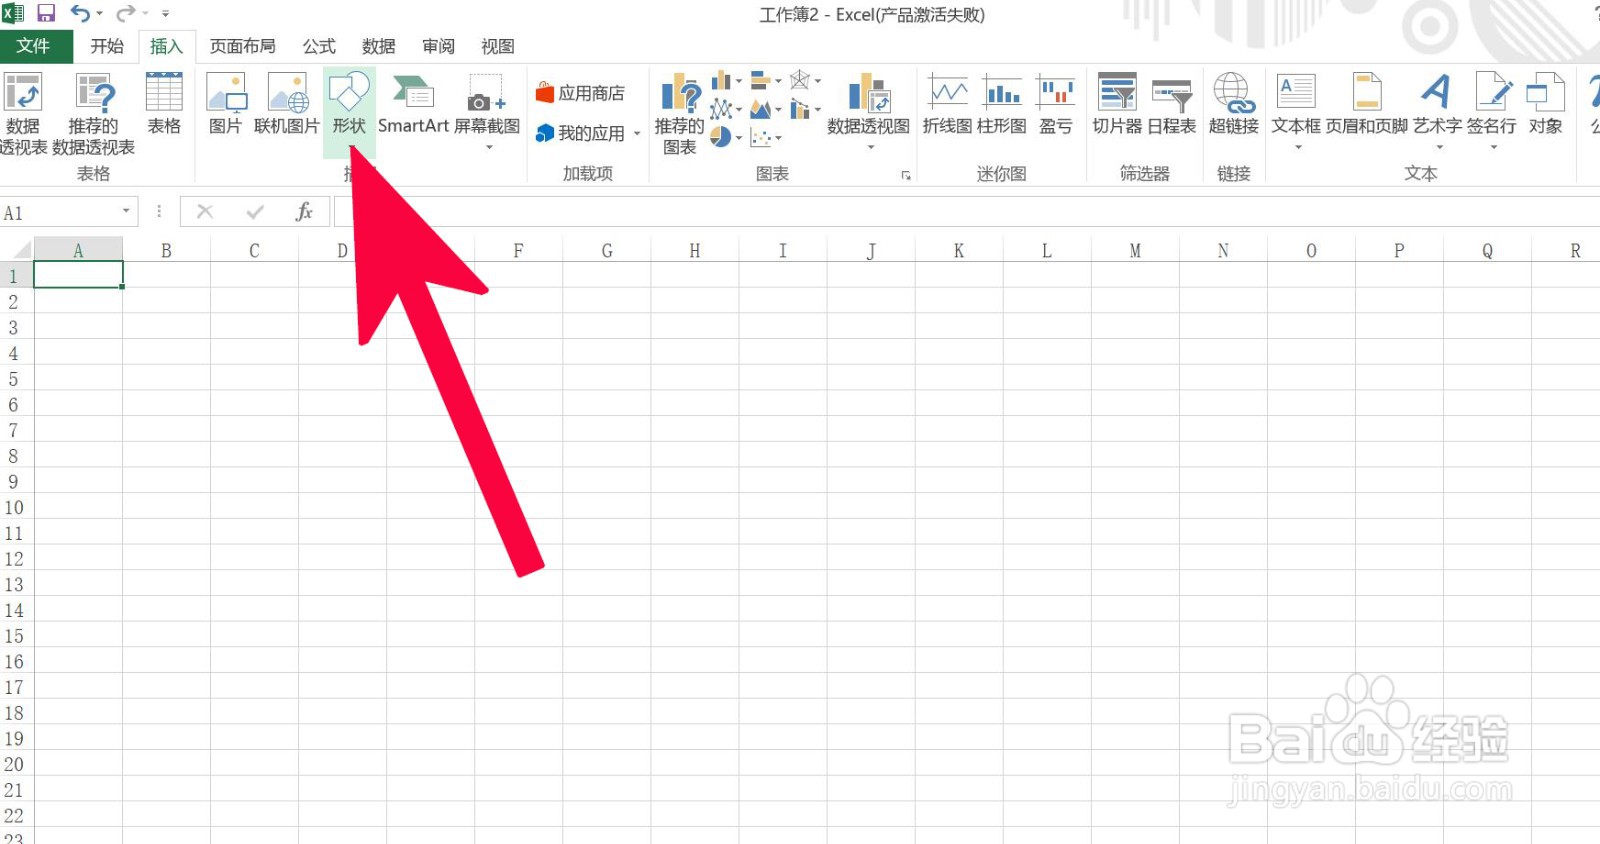Select column Q header
The width and height of the screenshot is (1600, 844).
tap(1487, 250)
